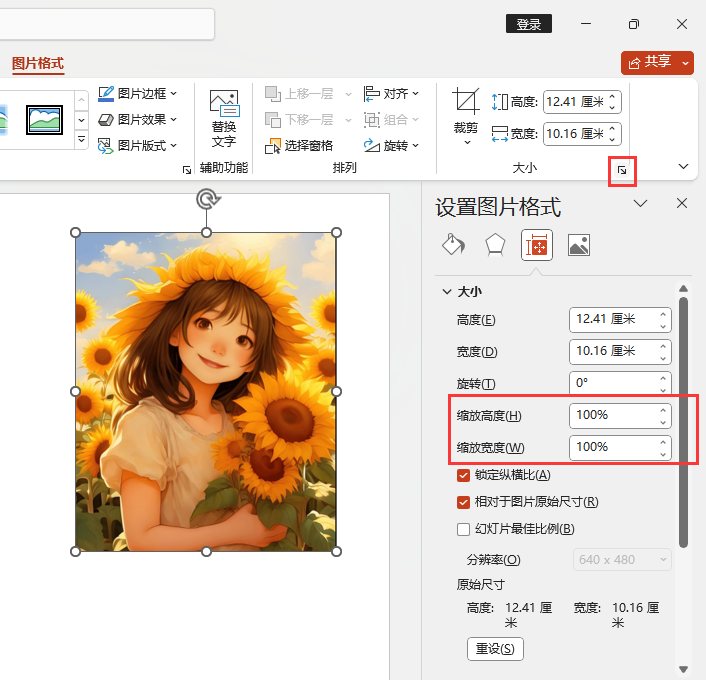Collapse the Size (大小) section
Image resolution: width=706 pixels, height=680 pixels.
(447, 292)
